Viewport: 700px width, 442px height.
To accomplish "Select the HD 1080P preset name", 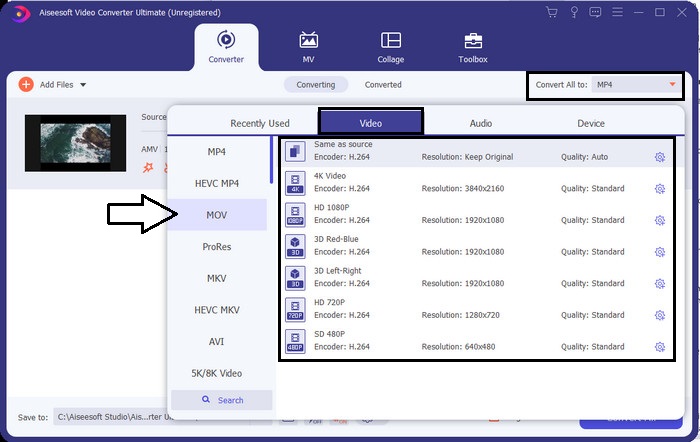I will [x=332, y=208].
